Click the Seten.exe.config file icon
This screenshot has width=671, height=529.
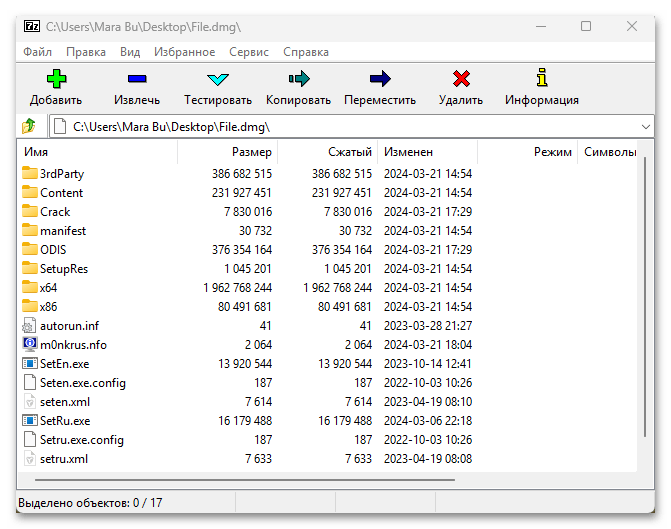tap(30, 382)
